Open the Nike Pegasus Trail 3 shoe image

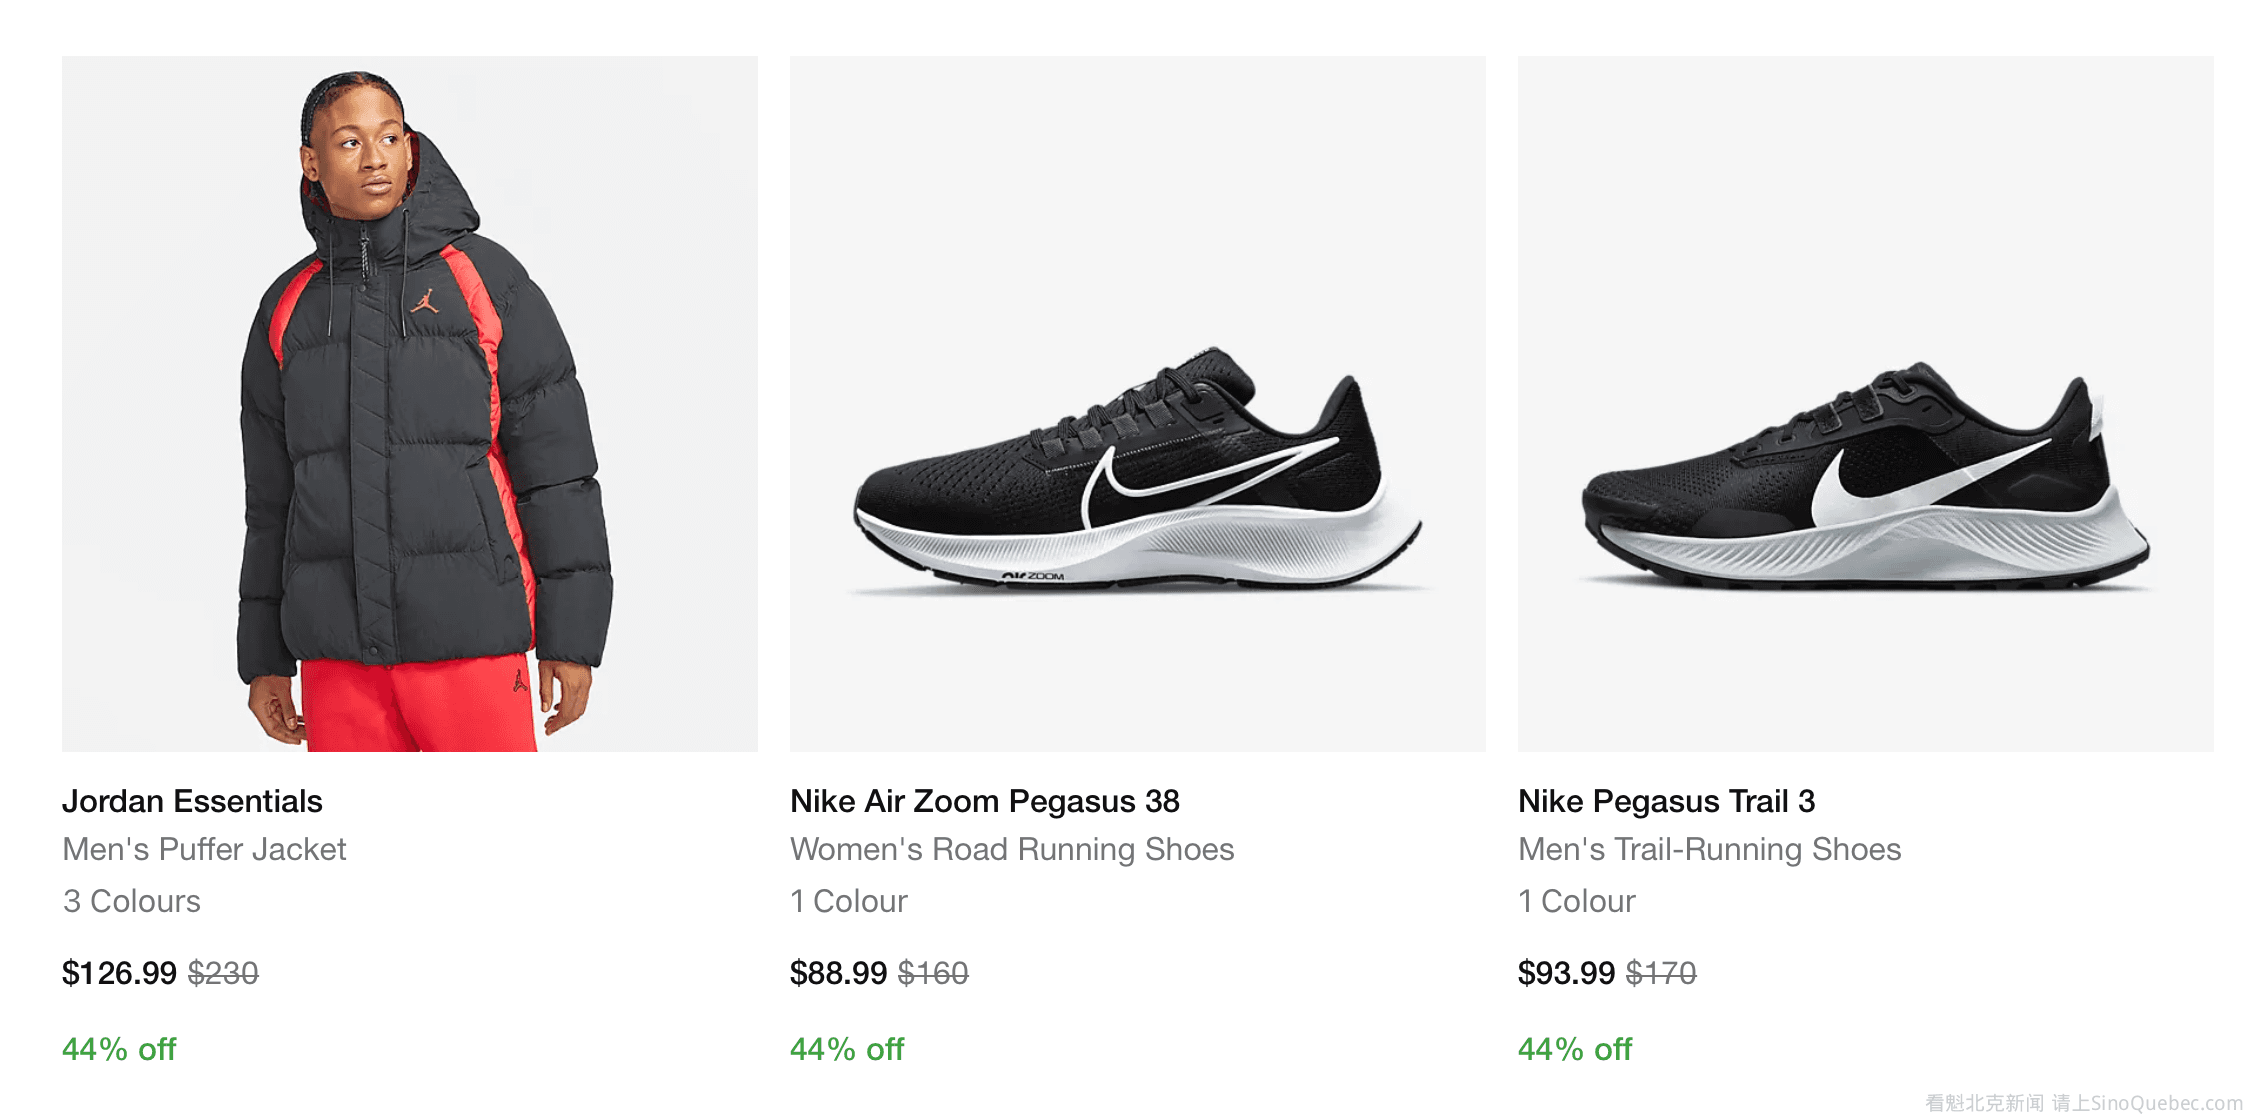click(x=1865, y=404)
